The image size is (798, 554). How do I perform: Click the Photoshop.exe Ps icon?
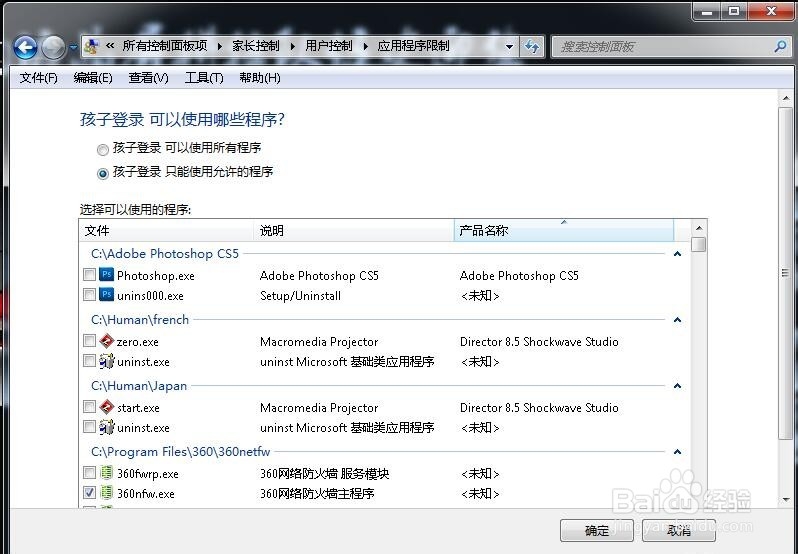[106, 275]
